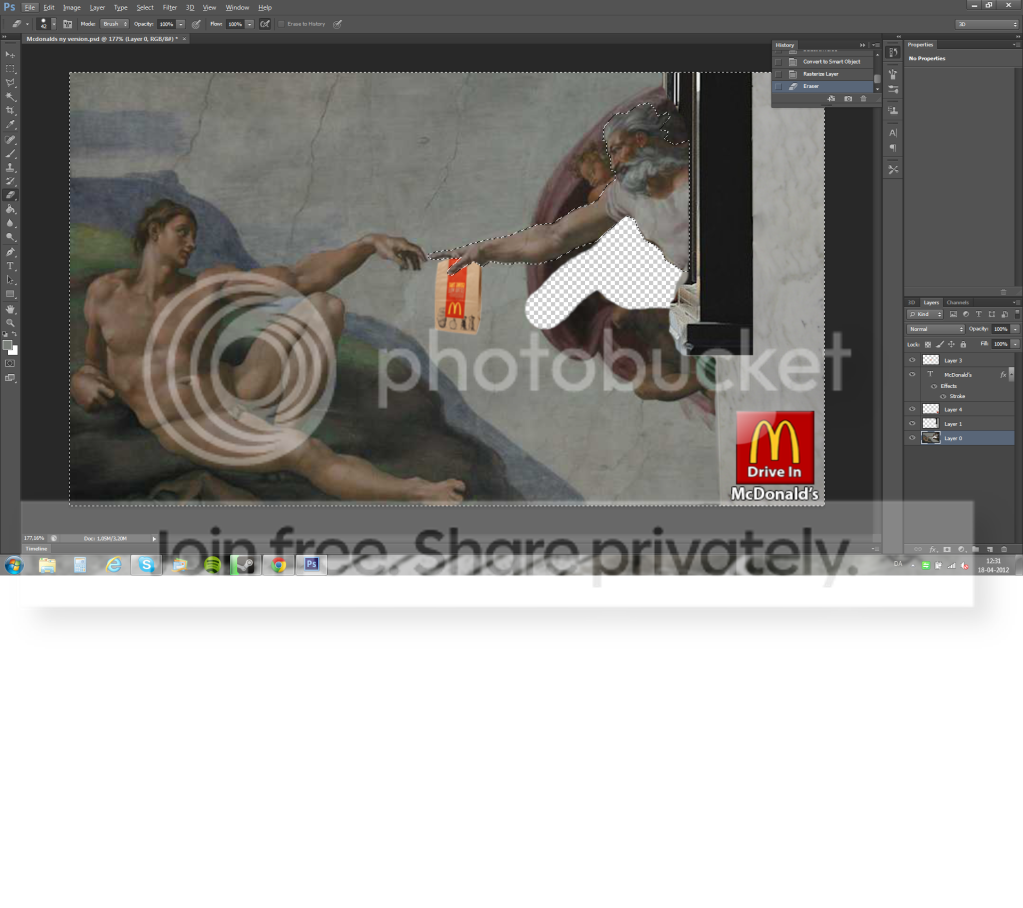1023x908 pixels.
Task: Select the Pen tool
Action: [x=10, y=252]
